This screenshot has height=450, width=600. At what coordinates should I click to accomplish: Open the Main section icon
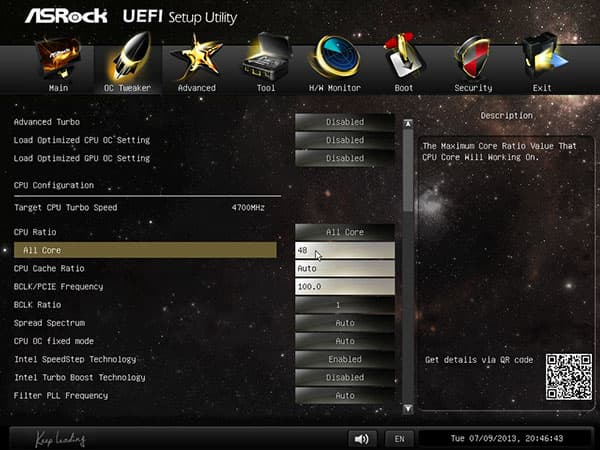(x=59, y=57)
